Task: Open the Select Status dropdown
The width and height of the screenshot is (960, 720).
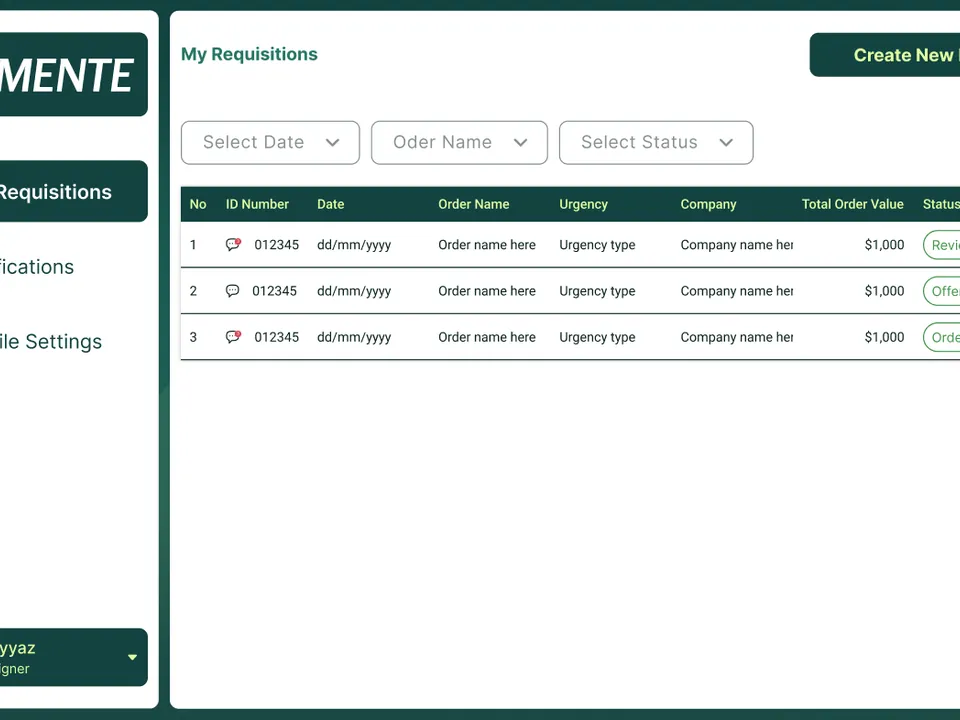Action: [656, 143]
